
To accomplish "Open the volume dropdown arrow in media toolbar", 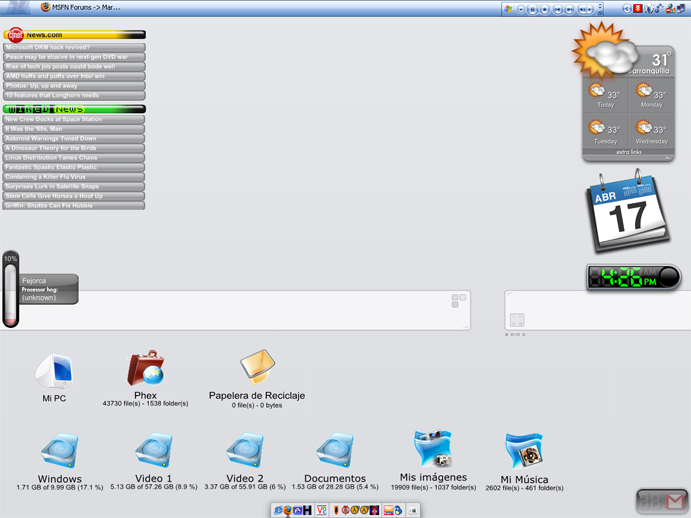I will [x=590, y=9].
